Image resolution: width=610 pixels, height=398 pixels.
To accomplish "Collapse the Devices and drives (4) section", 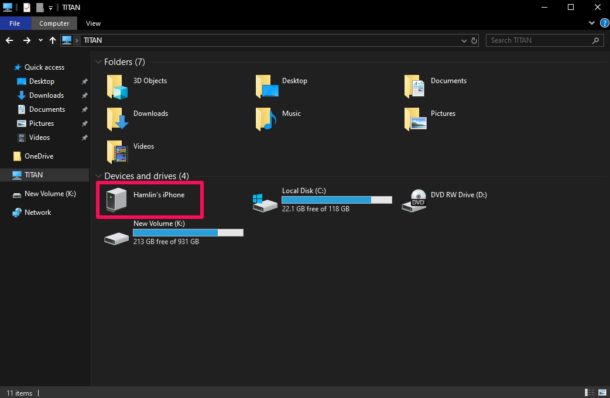I will 99,176.
